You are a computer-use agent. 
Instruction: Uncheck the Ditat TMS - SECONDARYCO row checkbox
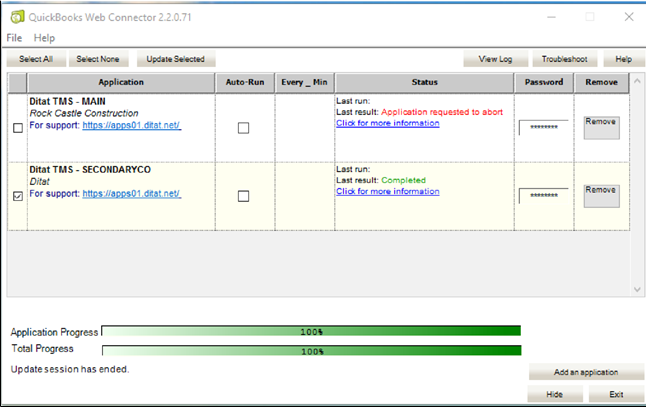(x=17, y=196)
